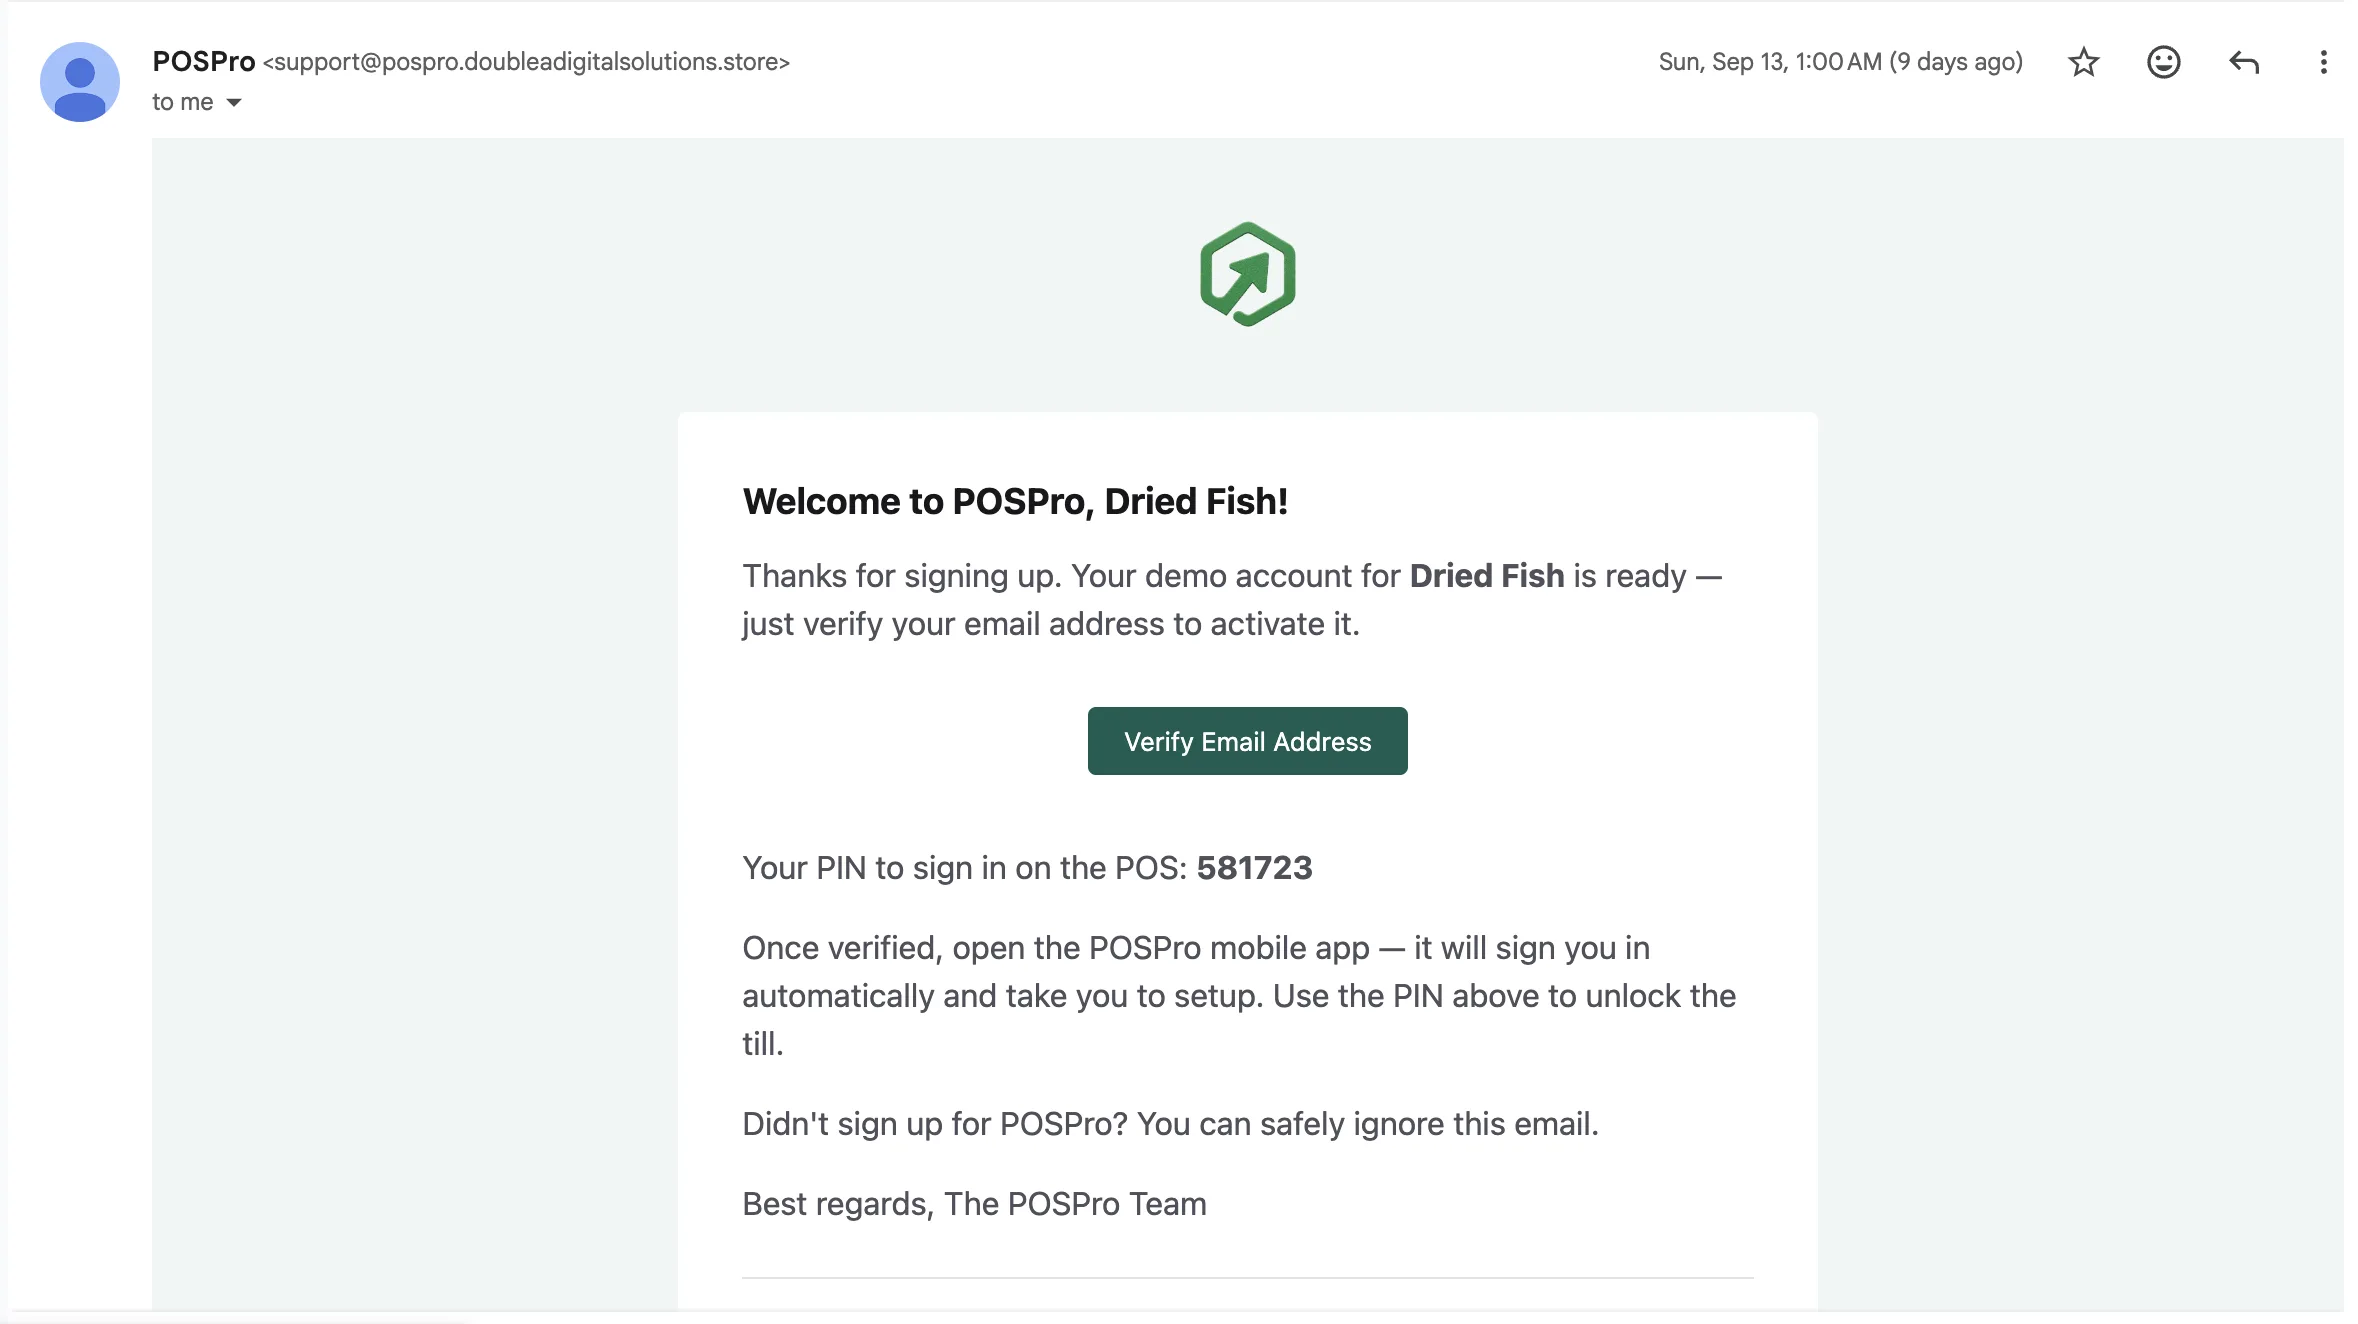Click the green POSPro logo
Viewport: 2358px width, 1324px height.
tap(1247, 274)
